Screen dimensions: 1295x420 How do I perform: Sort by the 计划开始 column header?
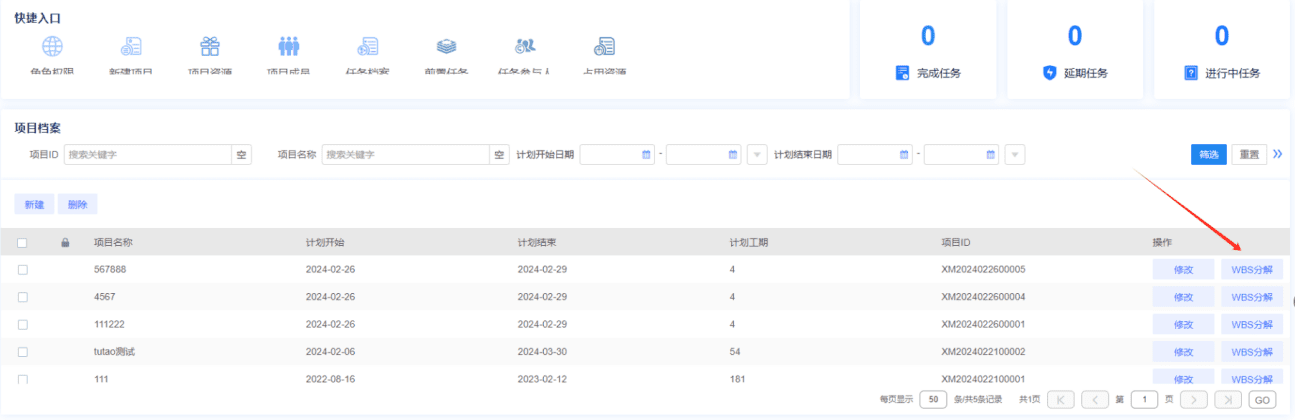coord(324,242)
